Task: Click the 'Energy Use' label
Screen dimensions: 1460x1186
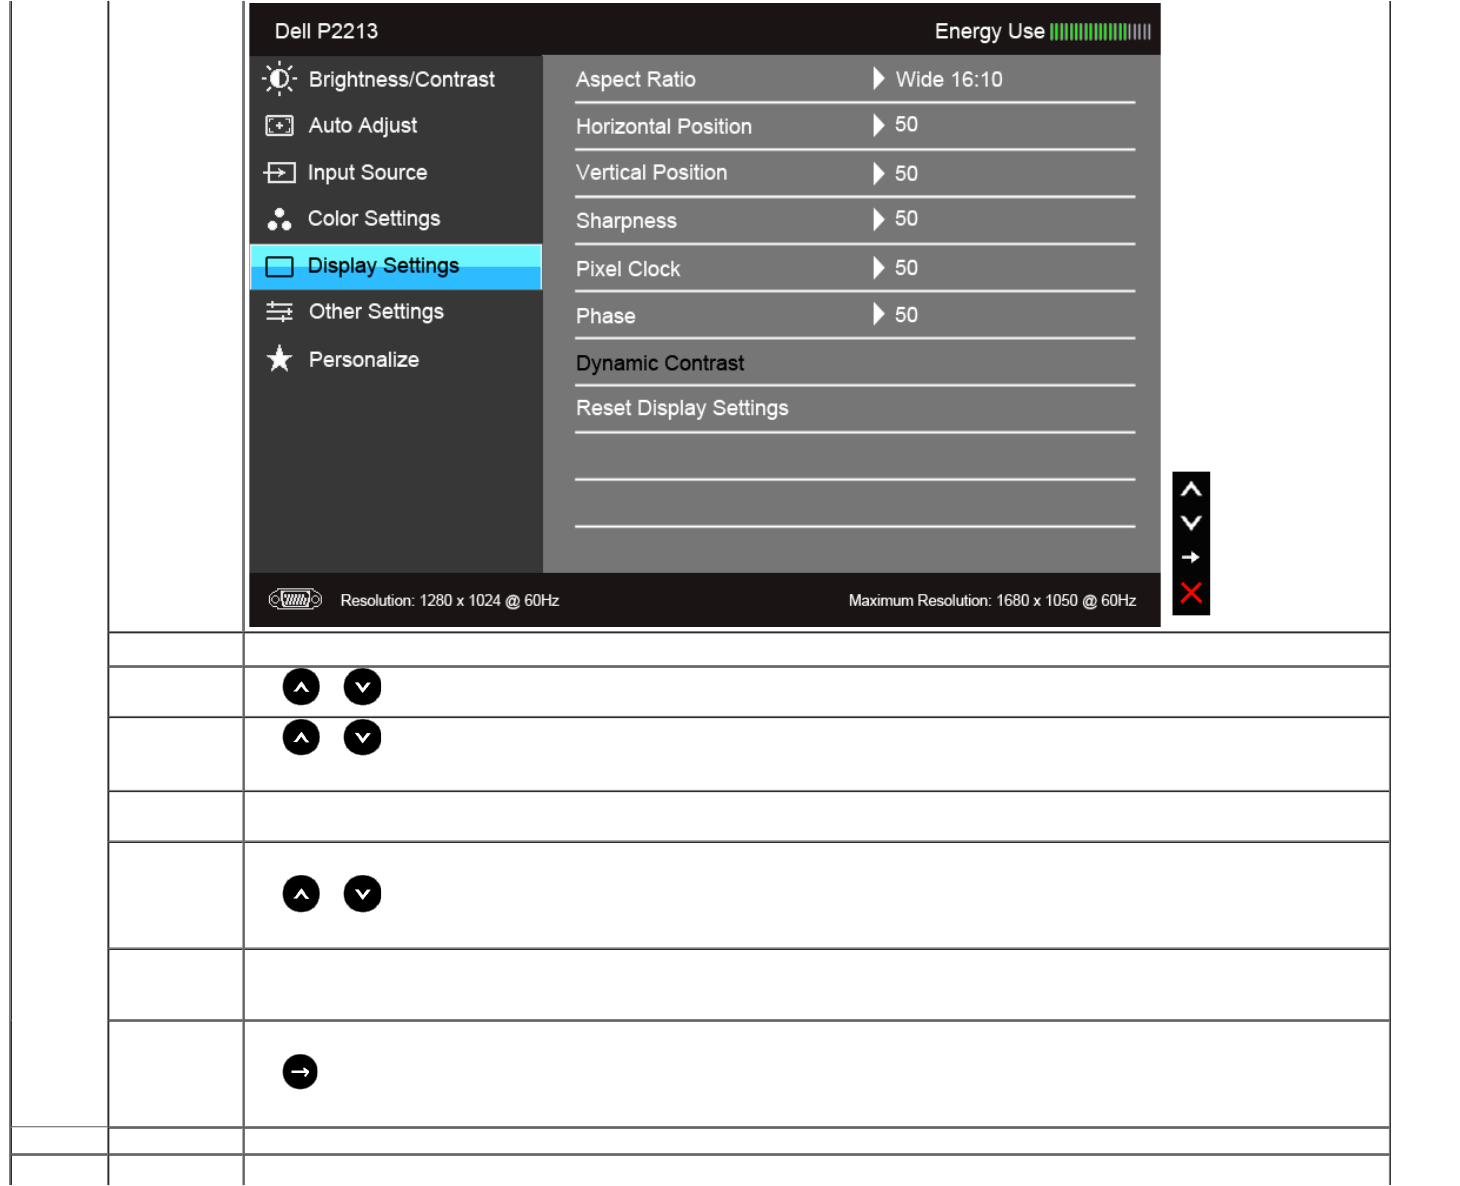Action: coord(989,31)
